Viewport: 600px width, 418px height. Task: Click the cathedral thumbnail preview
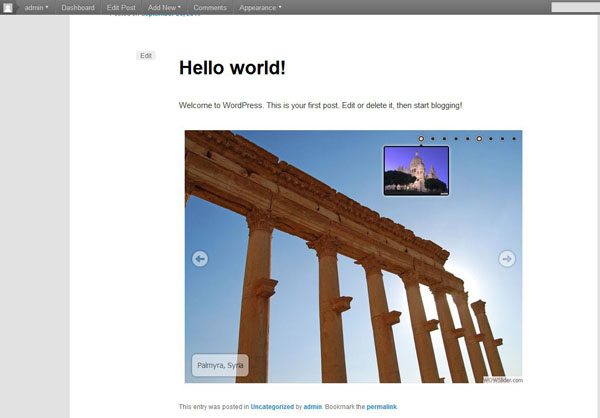coord(416,170)
